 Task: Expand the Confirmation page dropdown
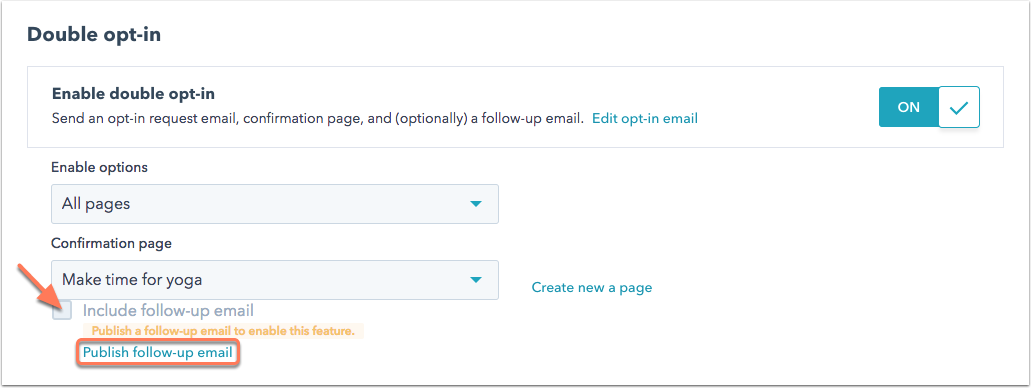click(275, 280)
